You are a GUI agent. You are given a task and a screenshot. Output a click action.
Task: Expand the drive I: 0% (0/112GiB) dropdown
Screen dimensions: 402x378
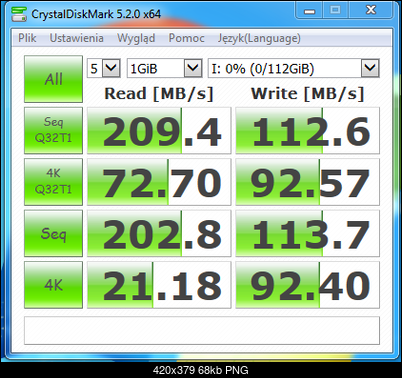(370, 68)
